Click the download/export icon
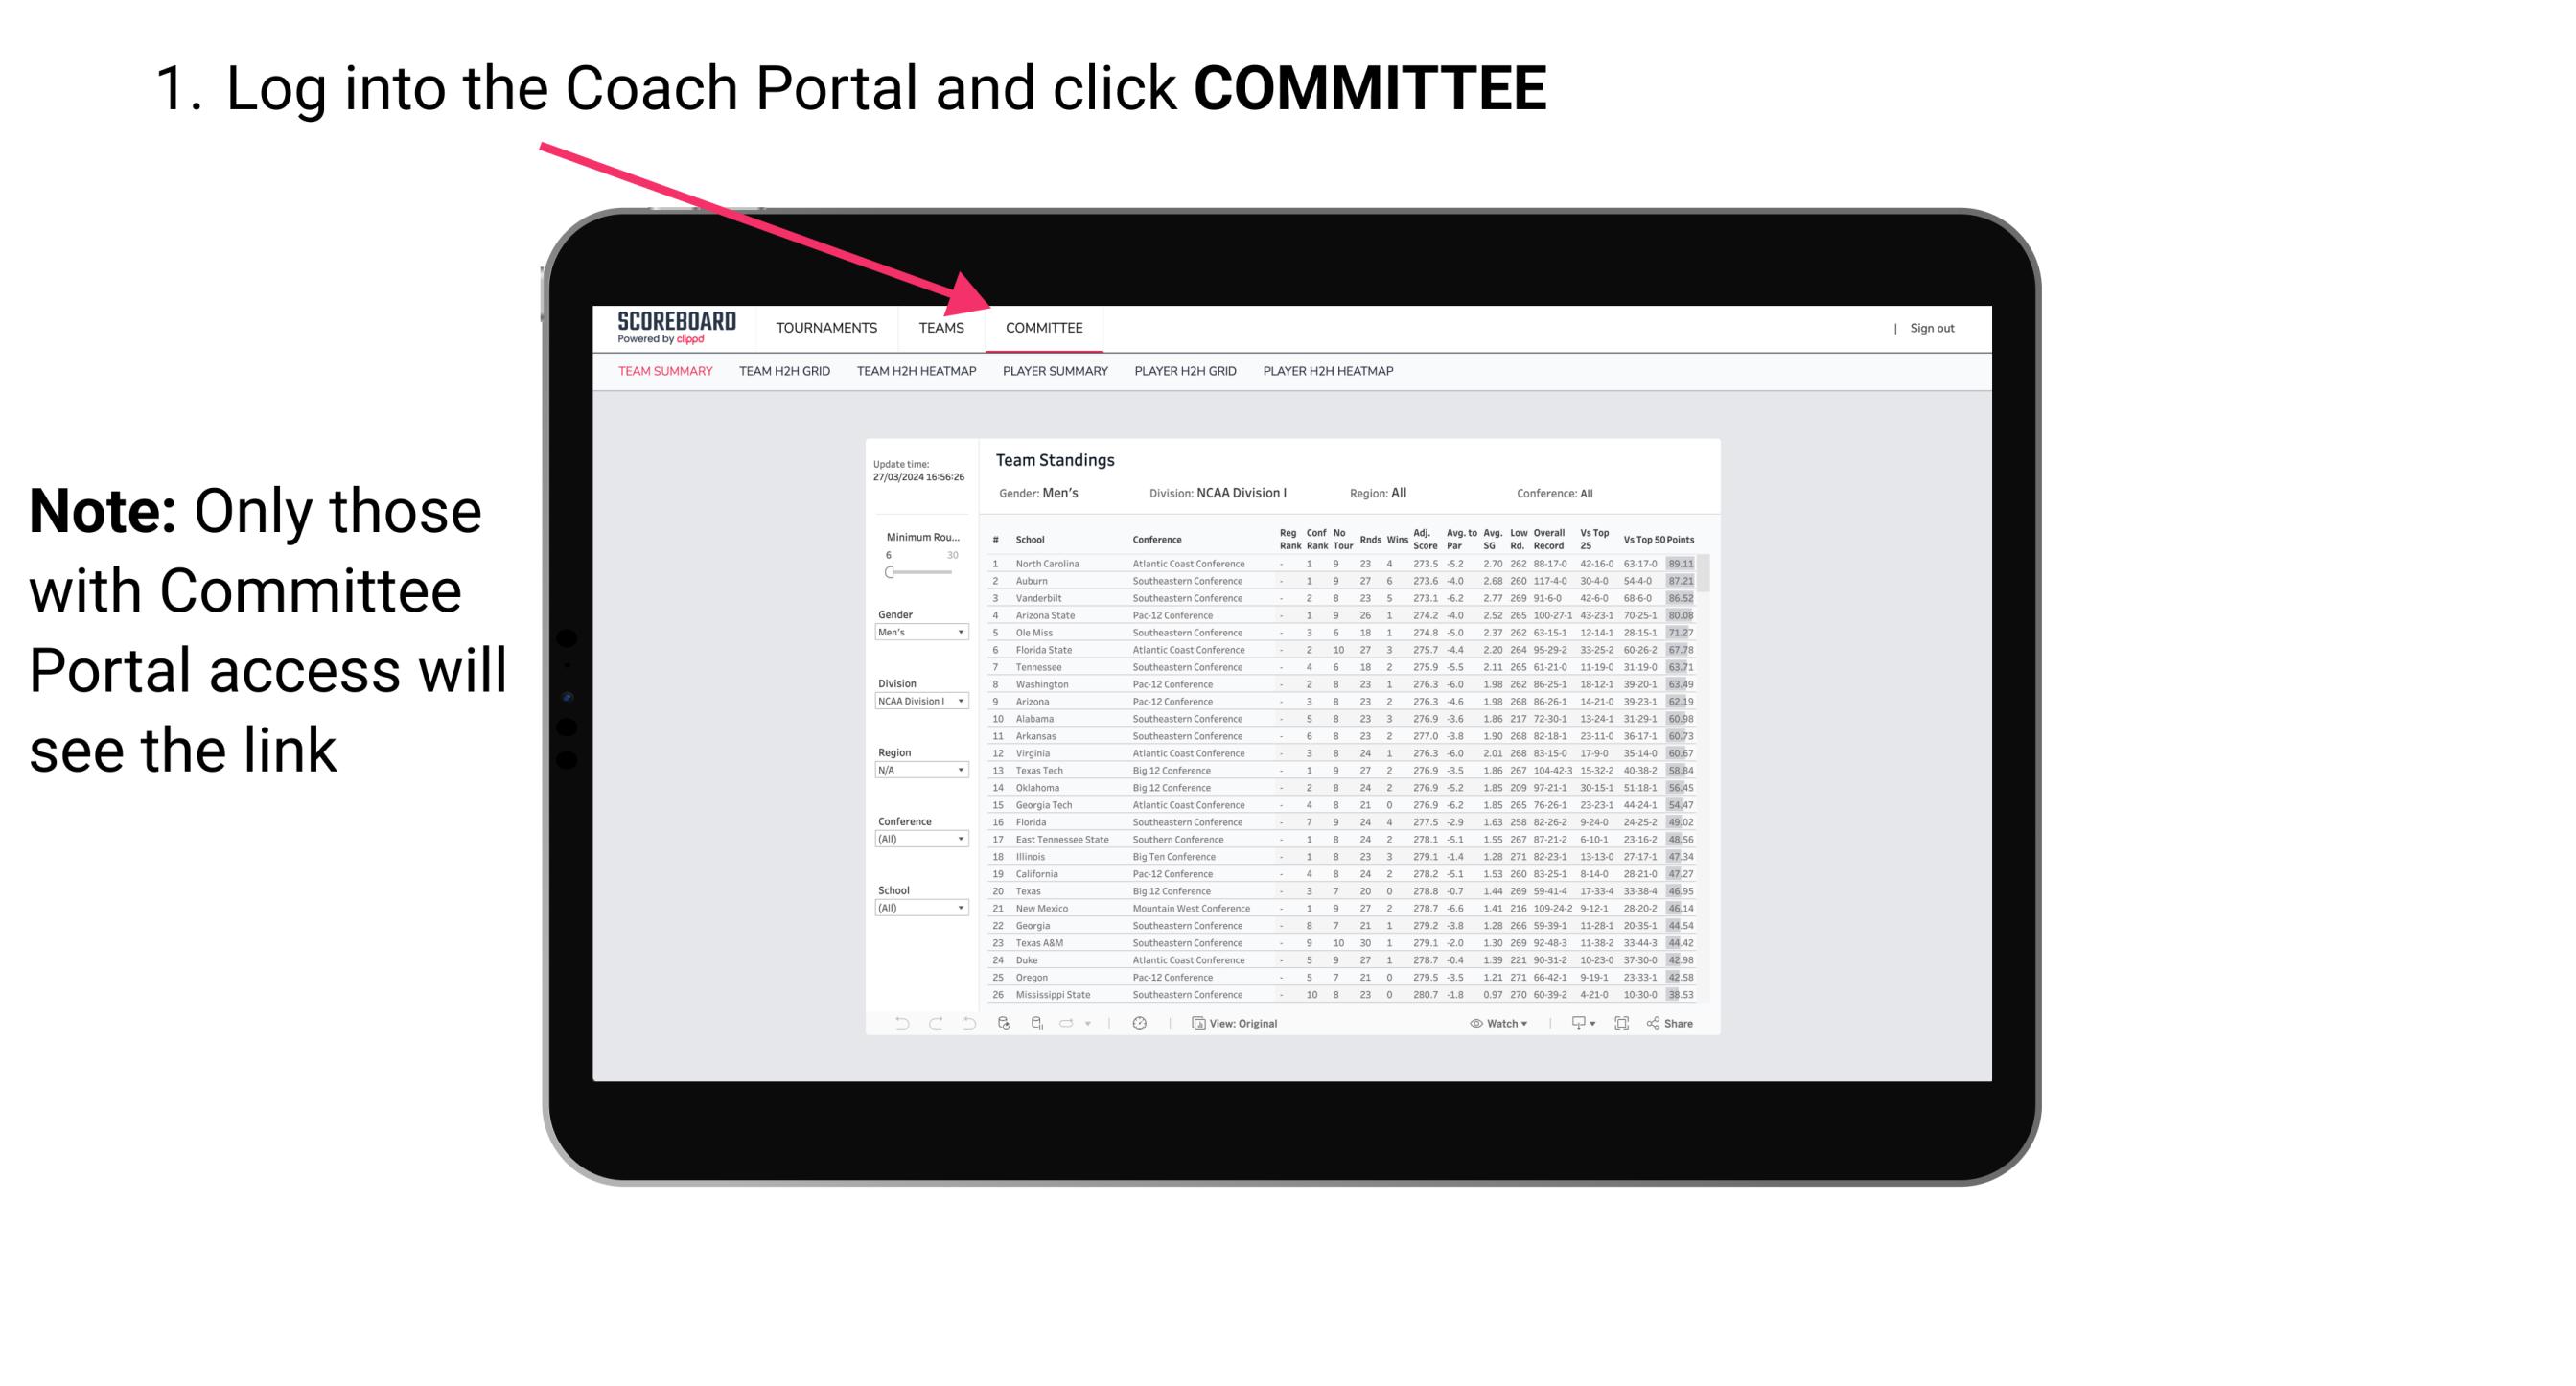Image resolution: width=2576 pixels, height=1386 pixels. [x=1574, y=1024]
